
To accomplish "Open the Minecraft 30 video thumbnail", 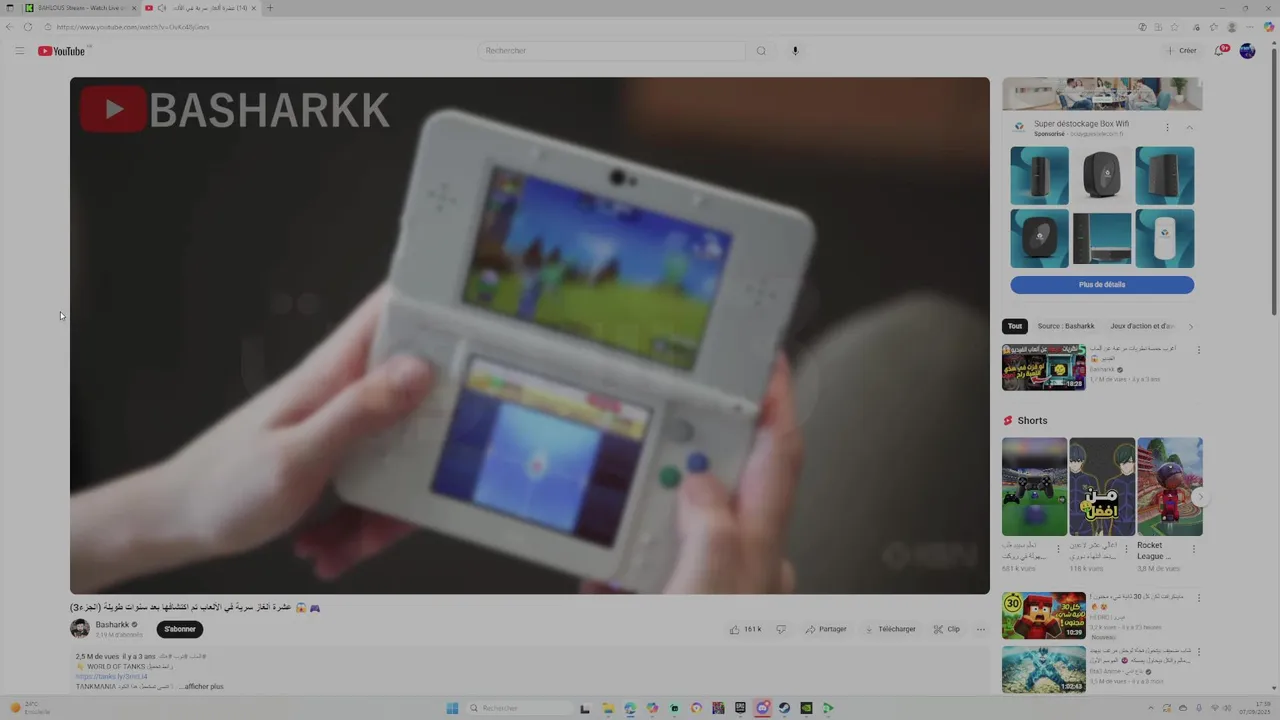I will [x=1044, y=616].
